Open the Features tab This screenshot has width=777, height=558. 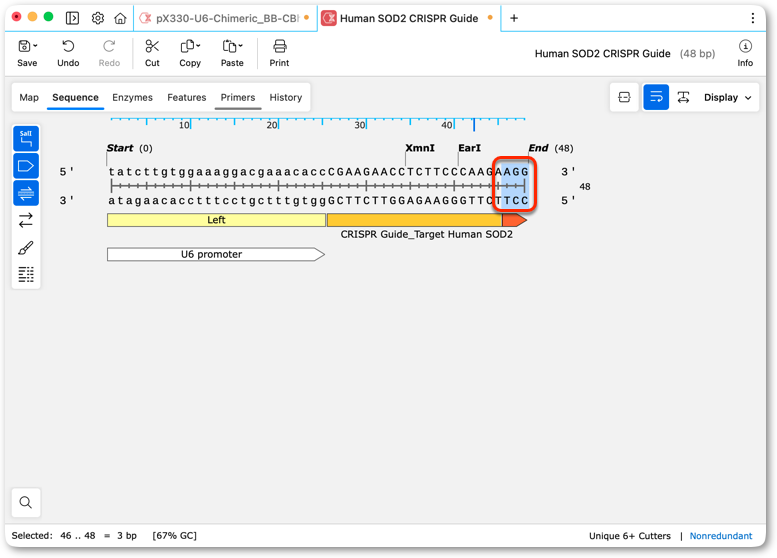(x=186, y=97)
